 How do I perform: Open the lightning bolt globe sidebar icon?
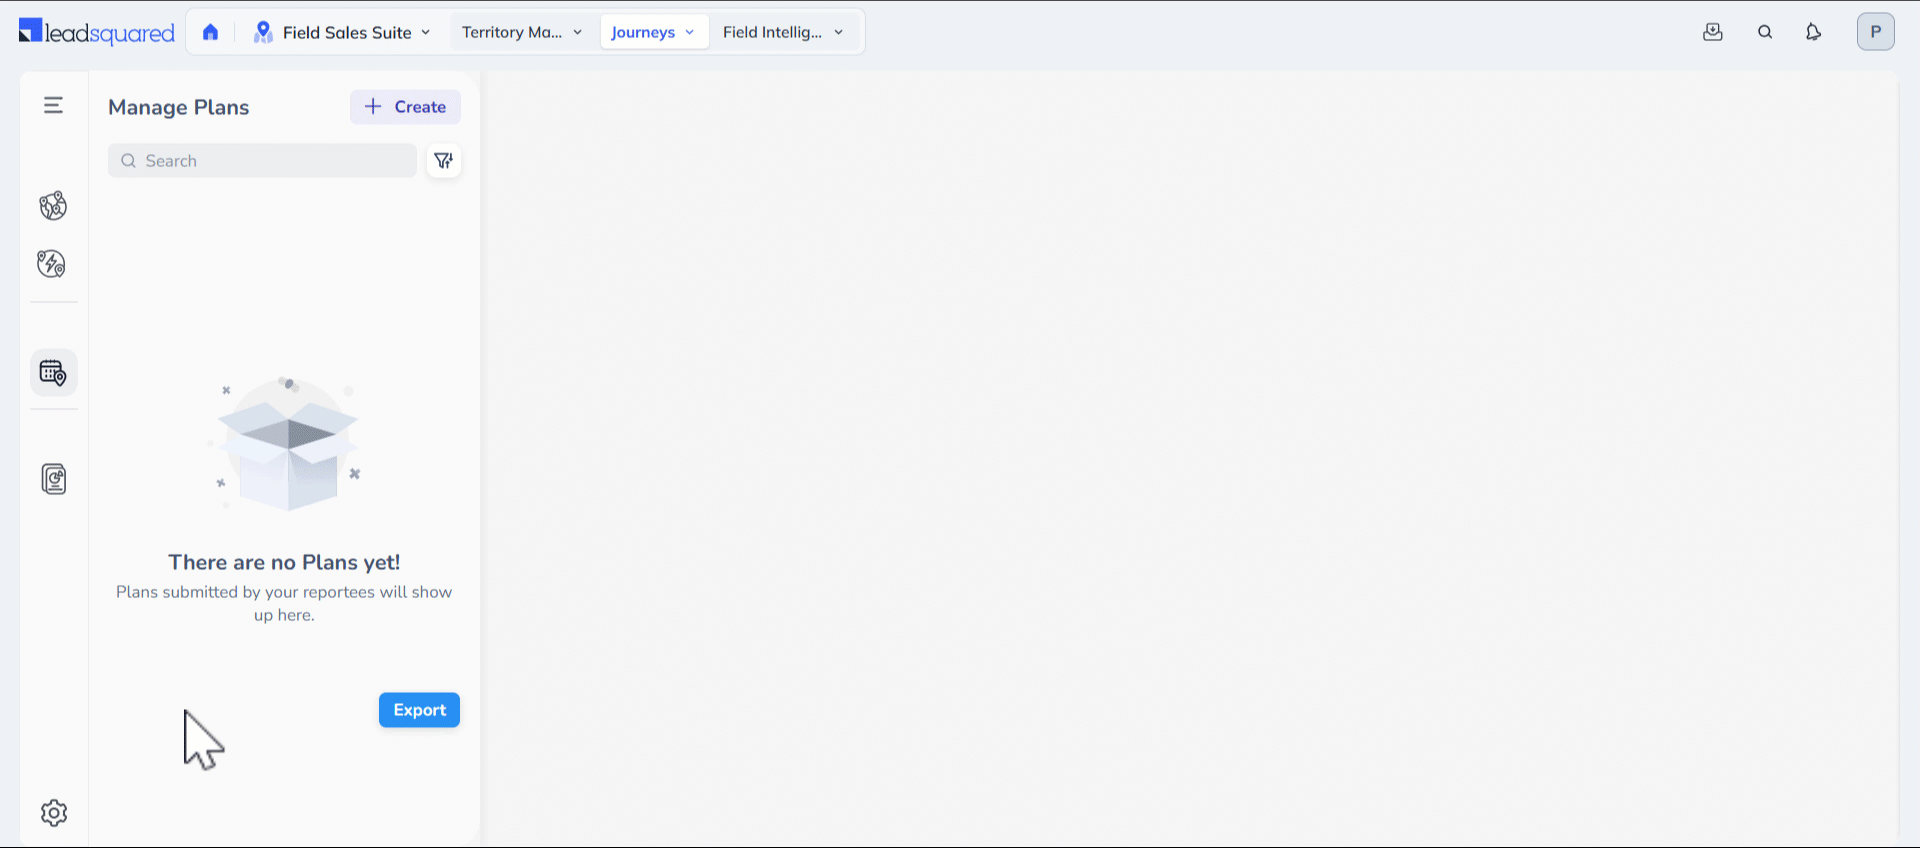(52, 264)
